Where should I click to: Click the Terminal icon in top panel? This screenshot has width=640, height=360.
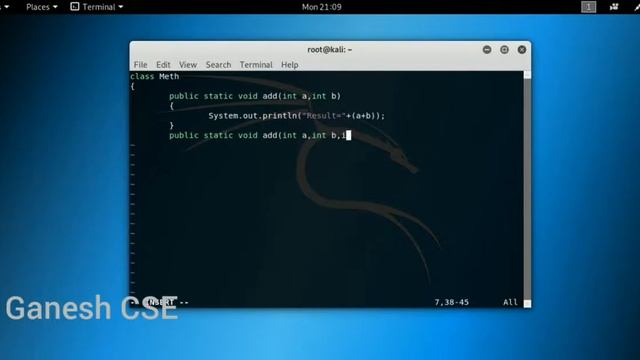(x=74, y=7)
